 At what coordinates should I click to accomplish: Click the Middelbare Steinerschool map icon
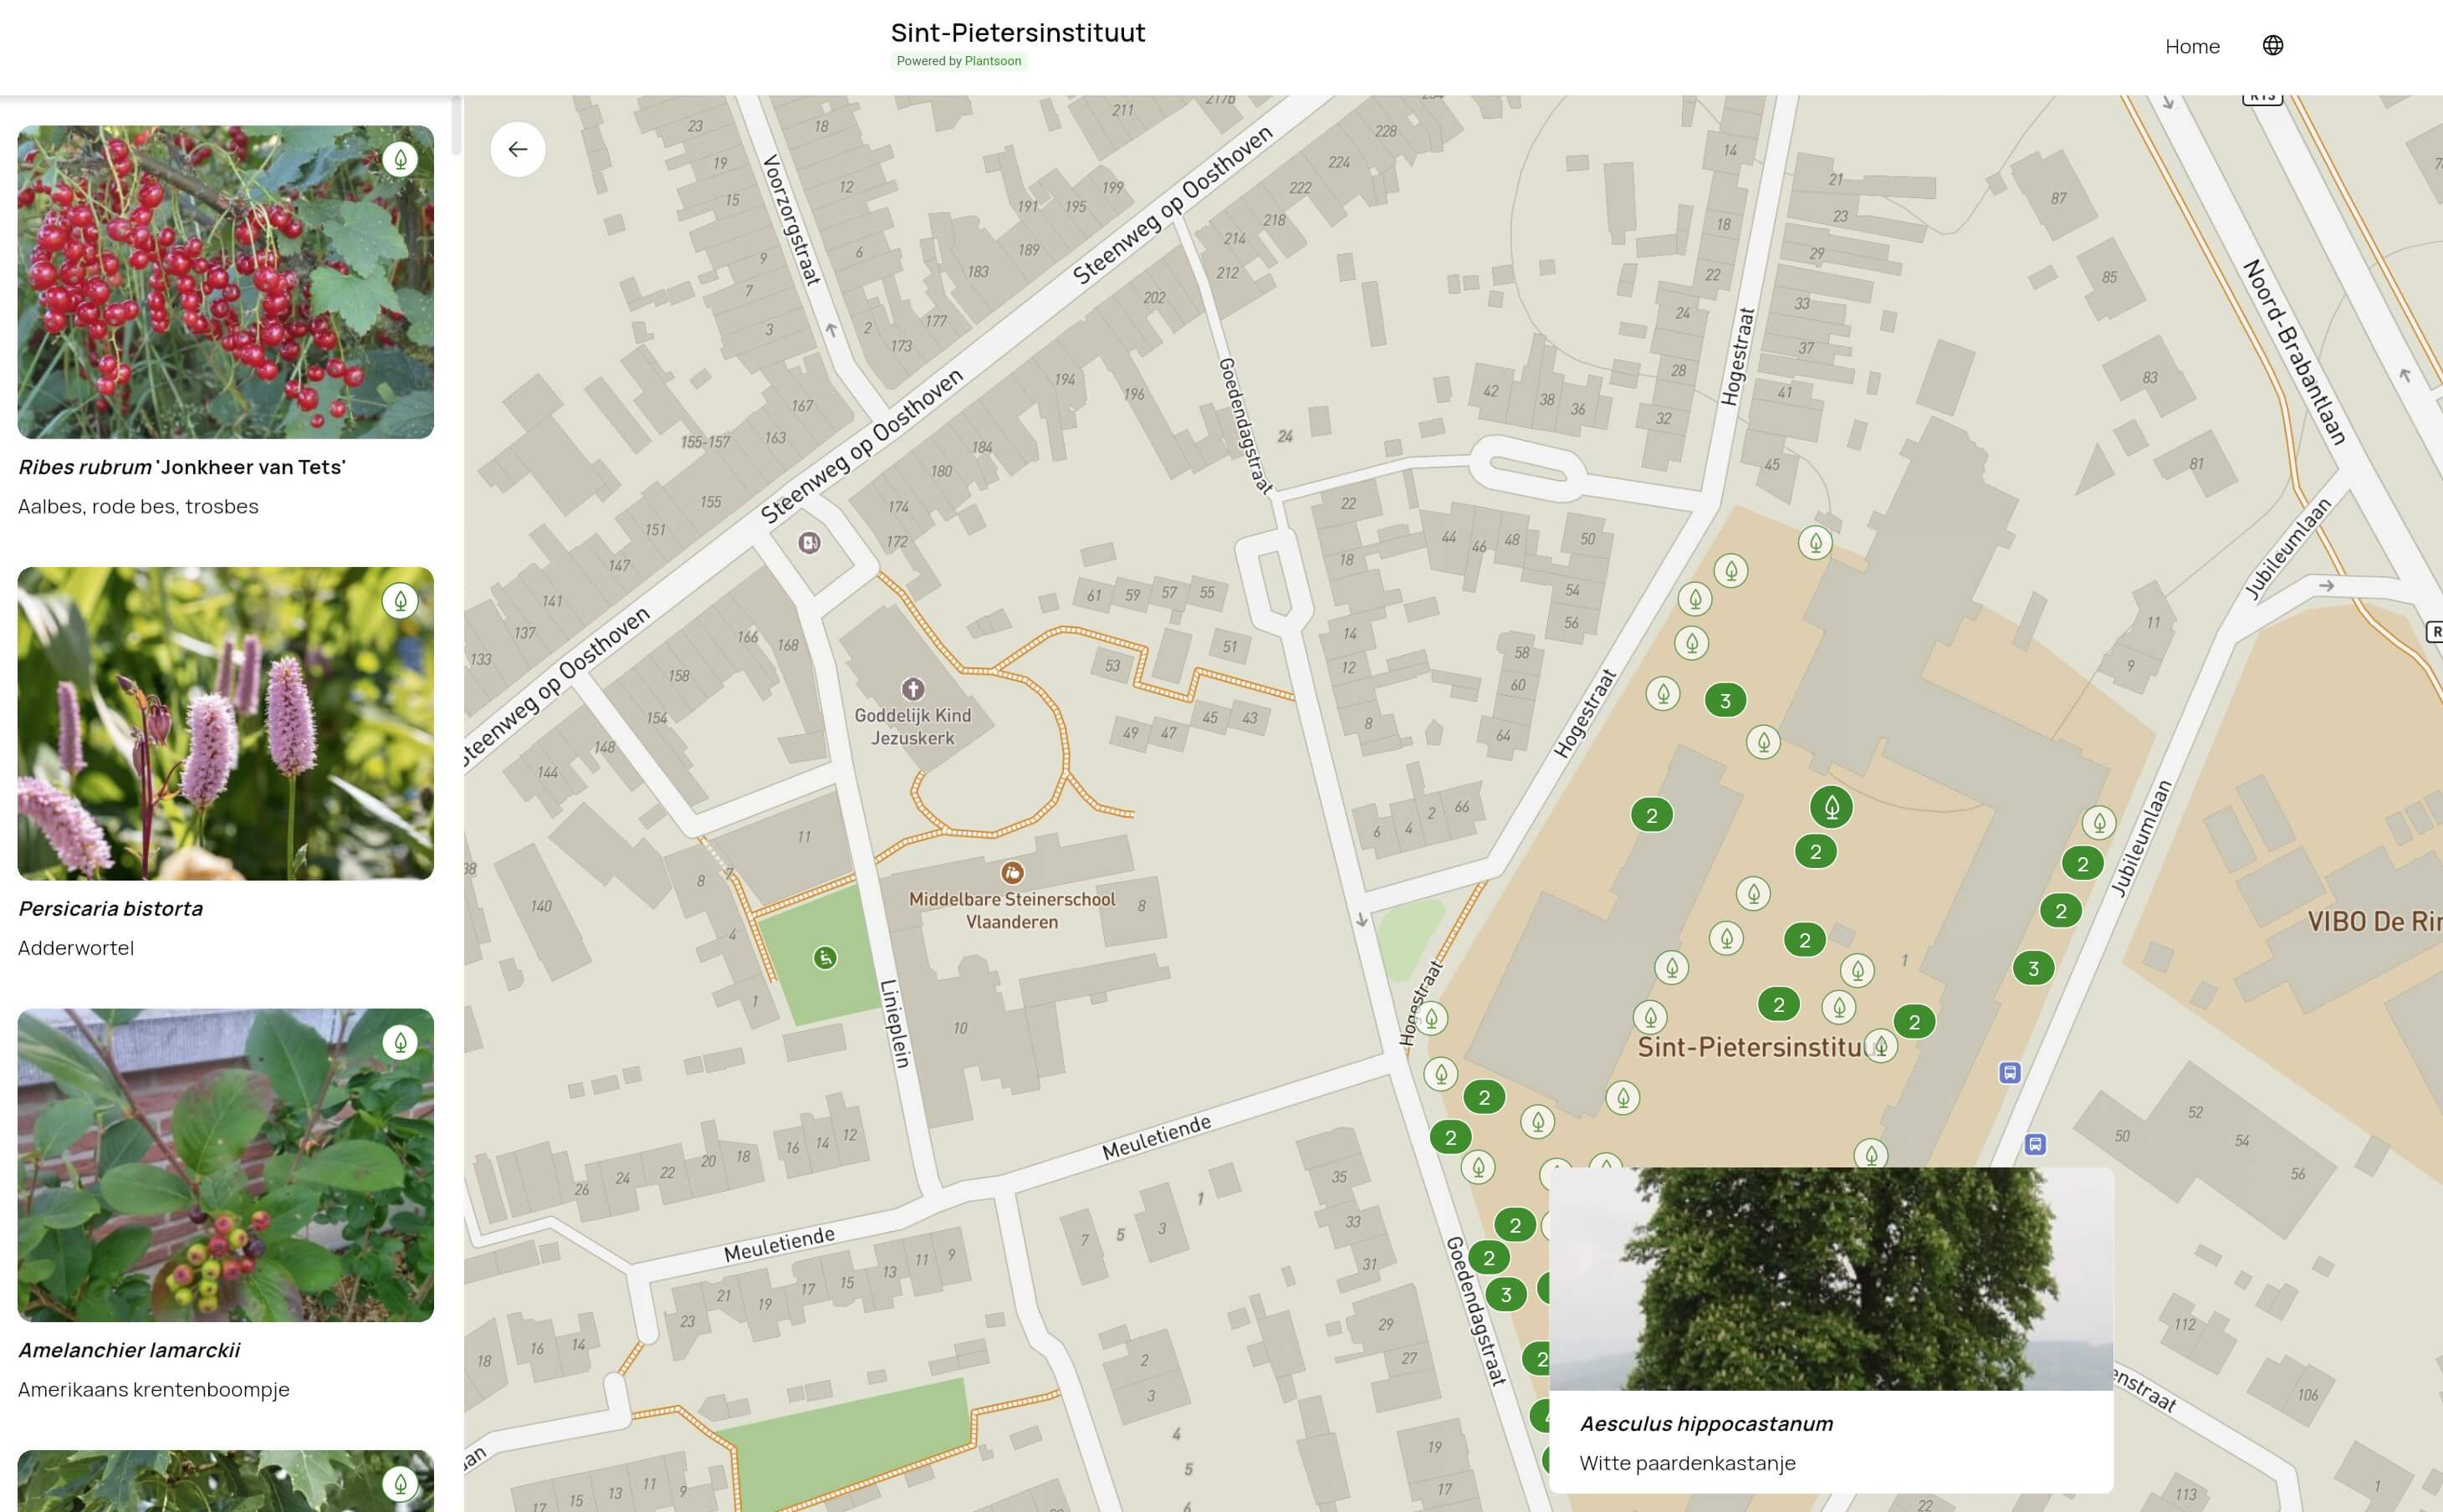[1012, 873]
